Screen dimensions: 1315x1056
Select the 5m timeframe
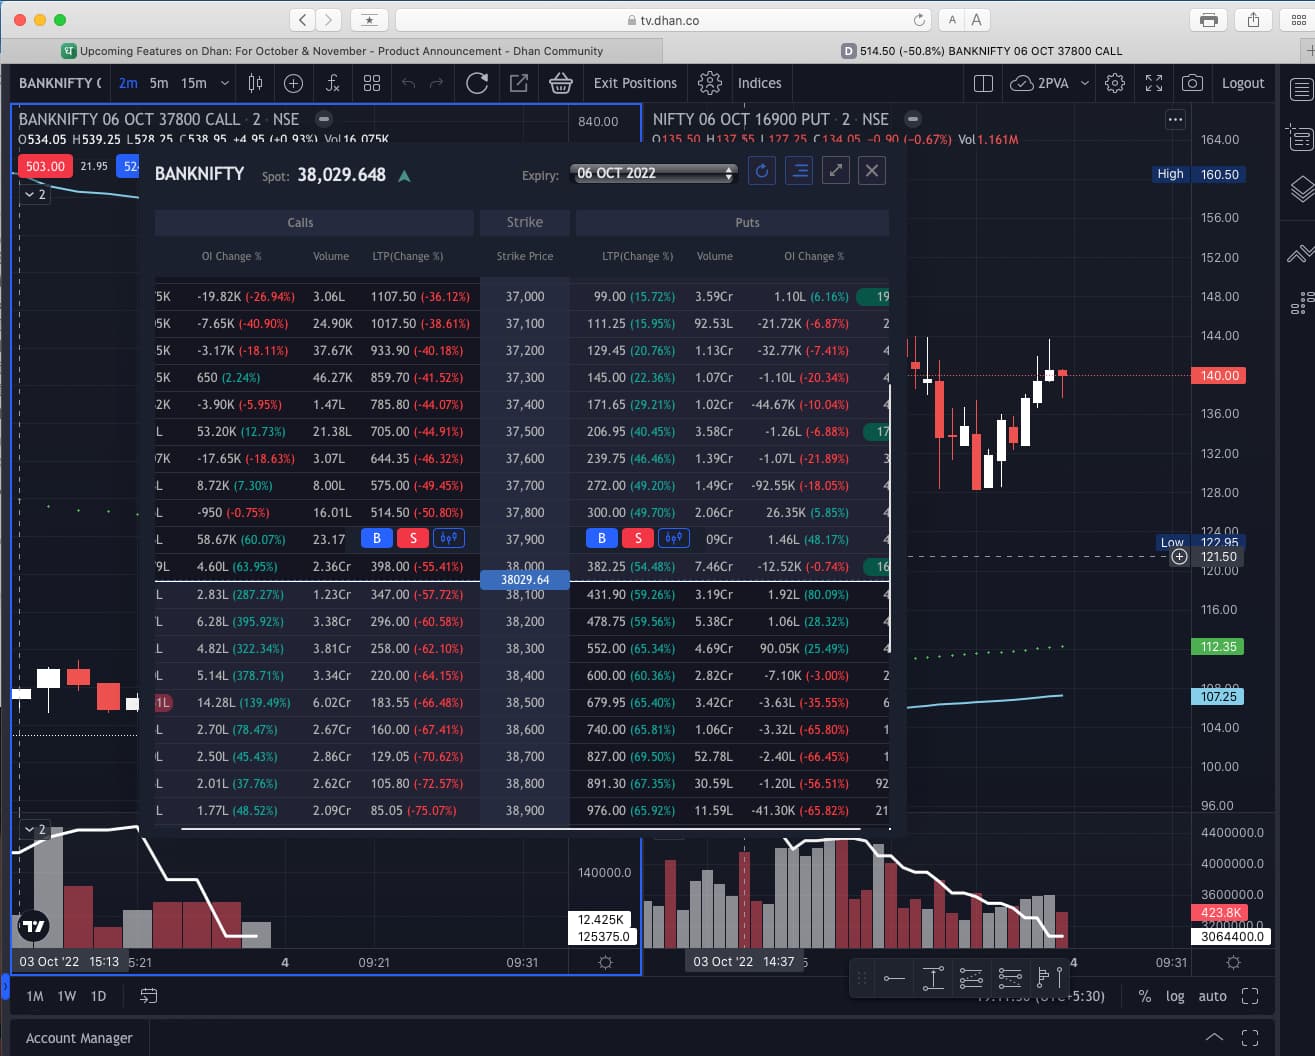pyautogui.click(x=159, y=83)
